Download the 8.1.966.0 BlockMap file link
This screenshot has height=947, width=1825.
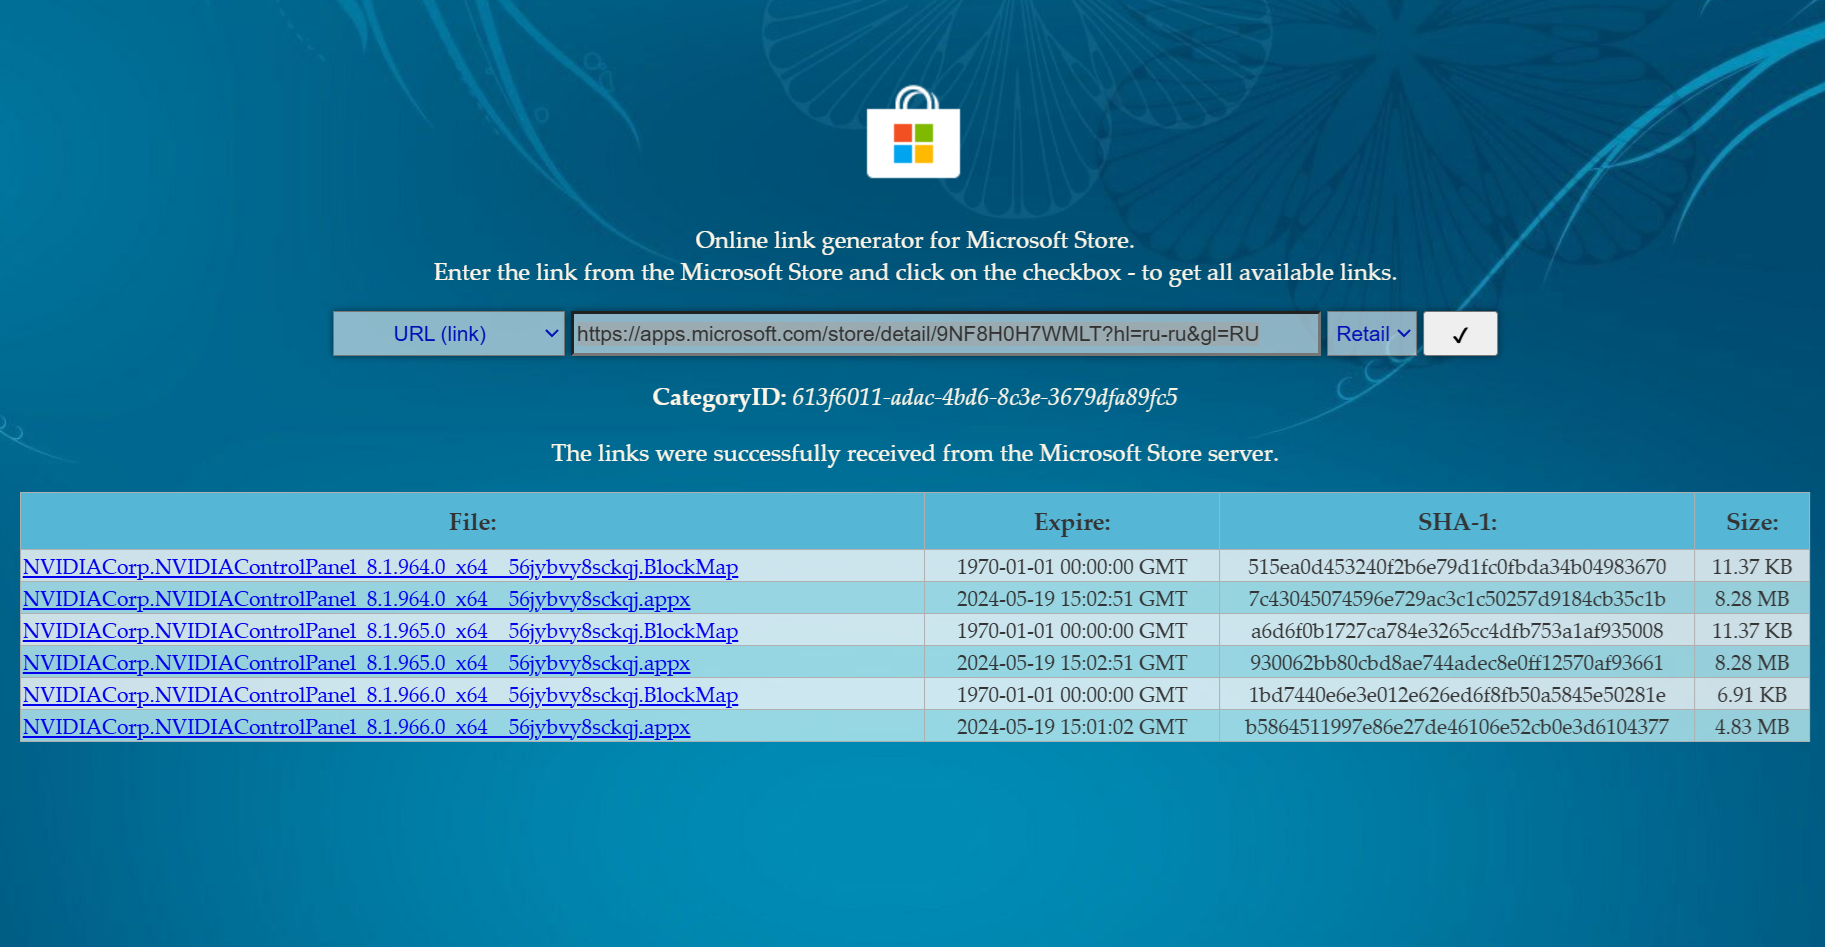click(380, 695)
